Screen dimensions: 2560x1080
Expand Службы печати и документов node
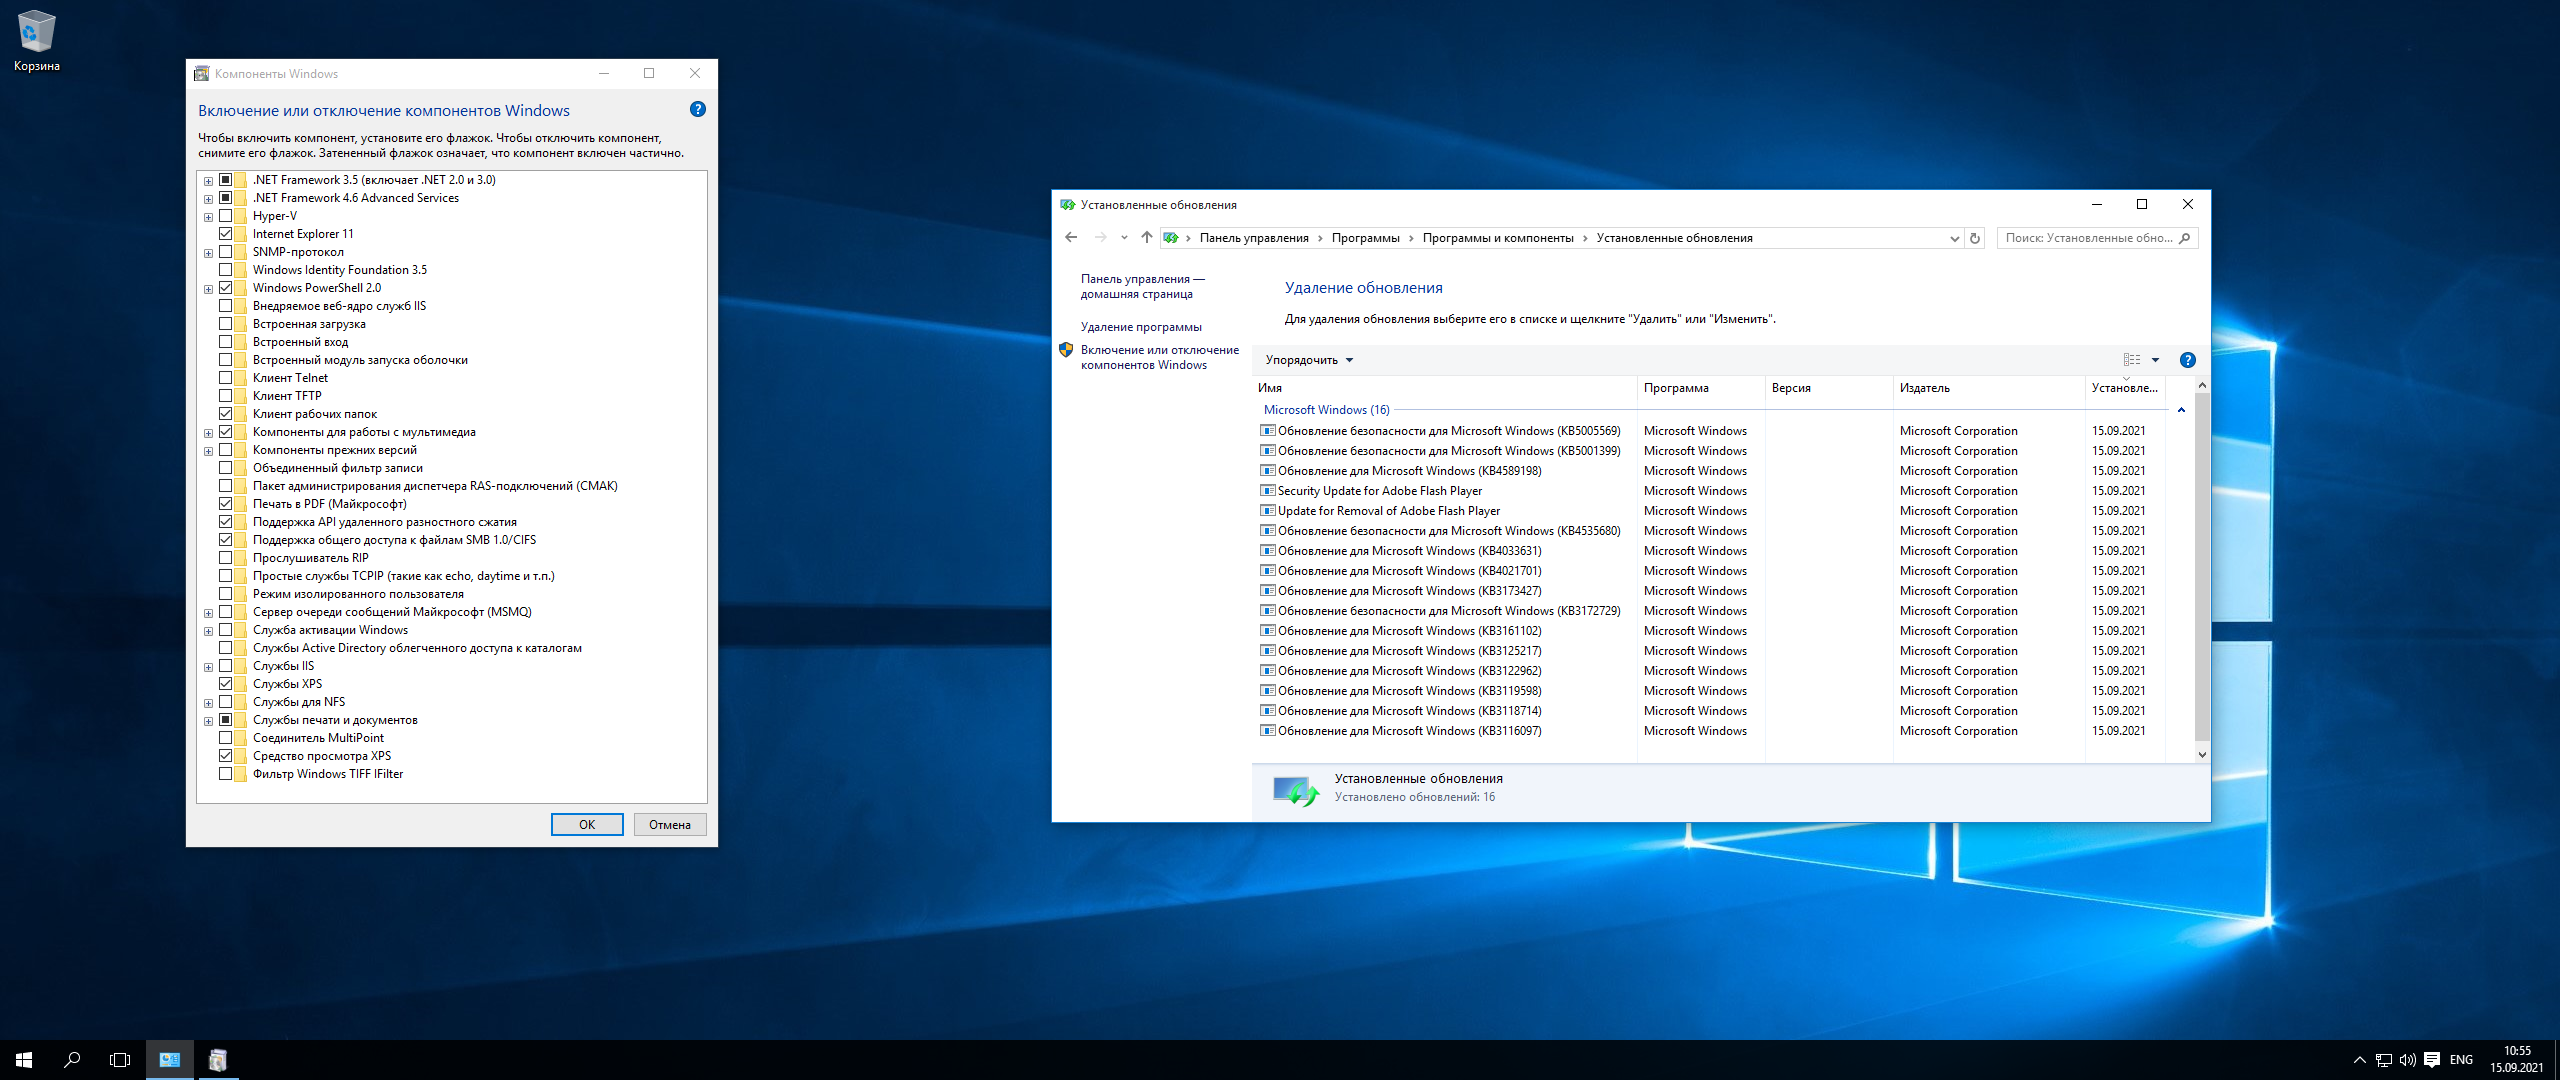(208, 721)
